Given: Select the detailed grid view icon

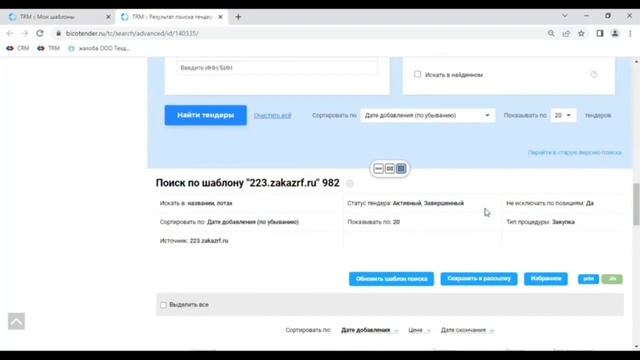Looking at the screenshot, I should pyautogui.click(x=401, y=169).
